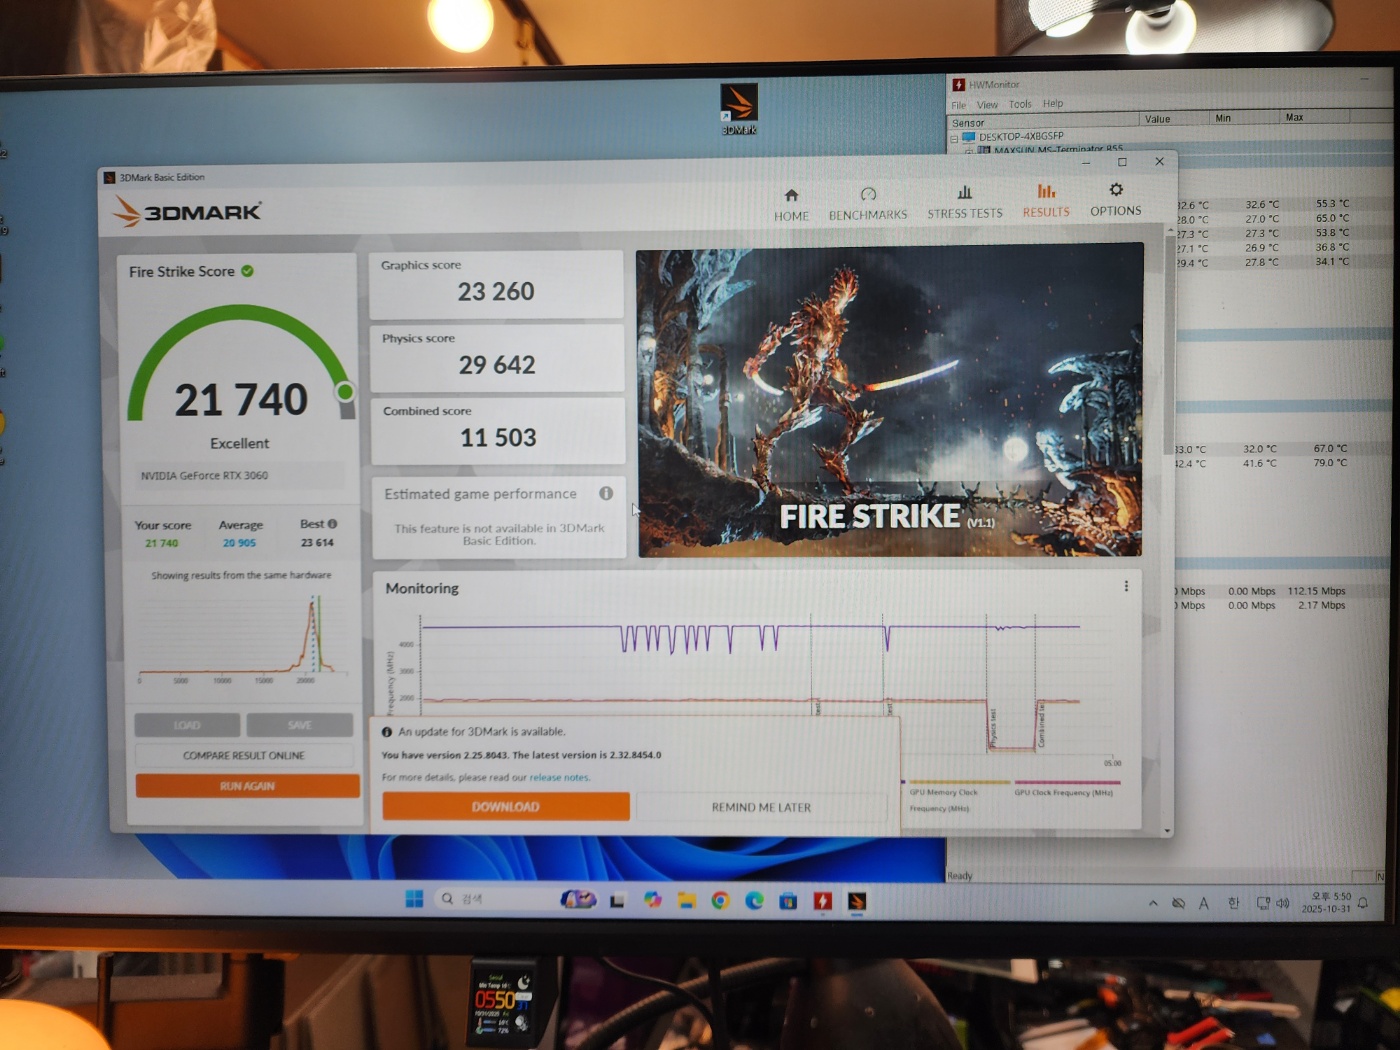The height and width of the screenshot is (1050, 1400).
Task: Click the orange DOWNLOAD update button
Action: tap(506, 807)
